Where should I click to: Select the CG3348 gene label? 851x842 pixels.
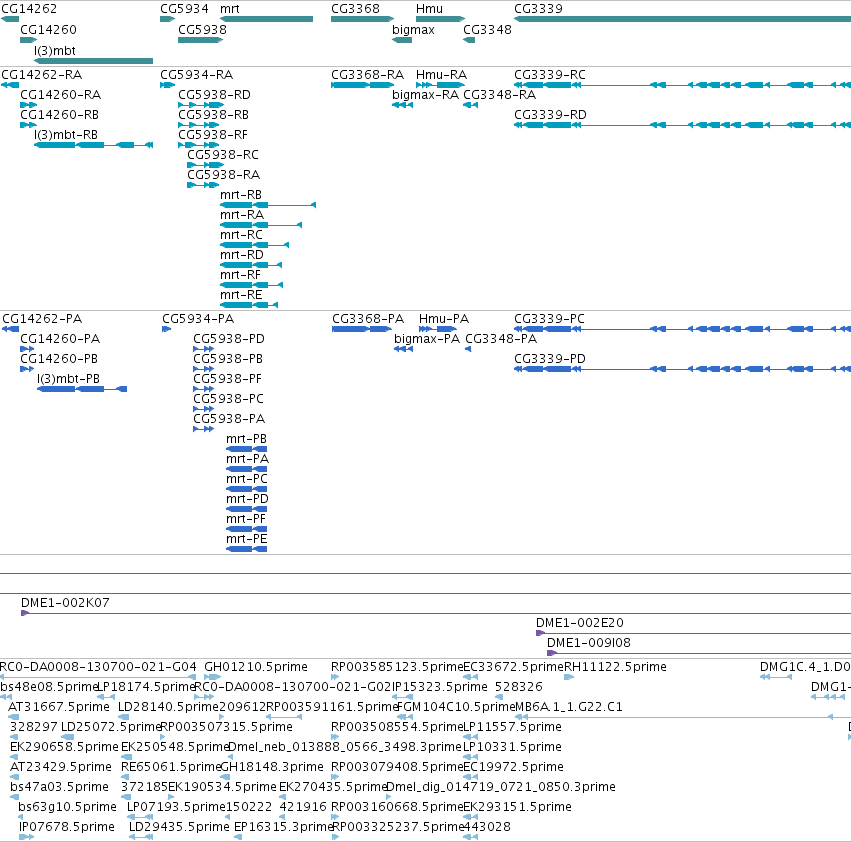(x=487, y=30)
